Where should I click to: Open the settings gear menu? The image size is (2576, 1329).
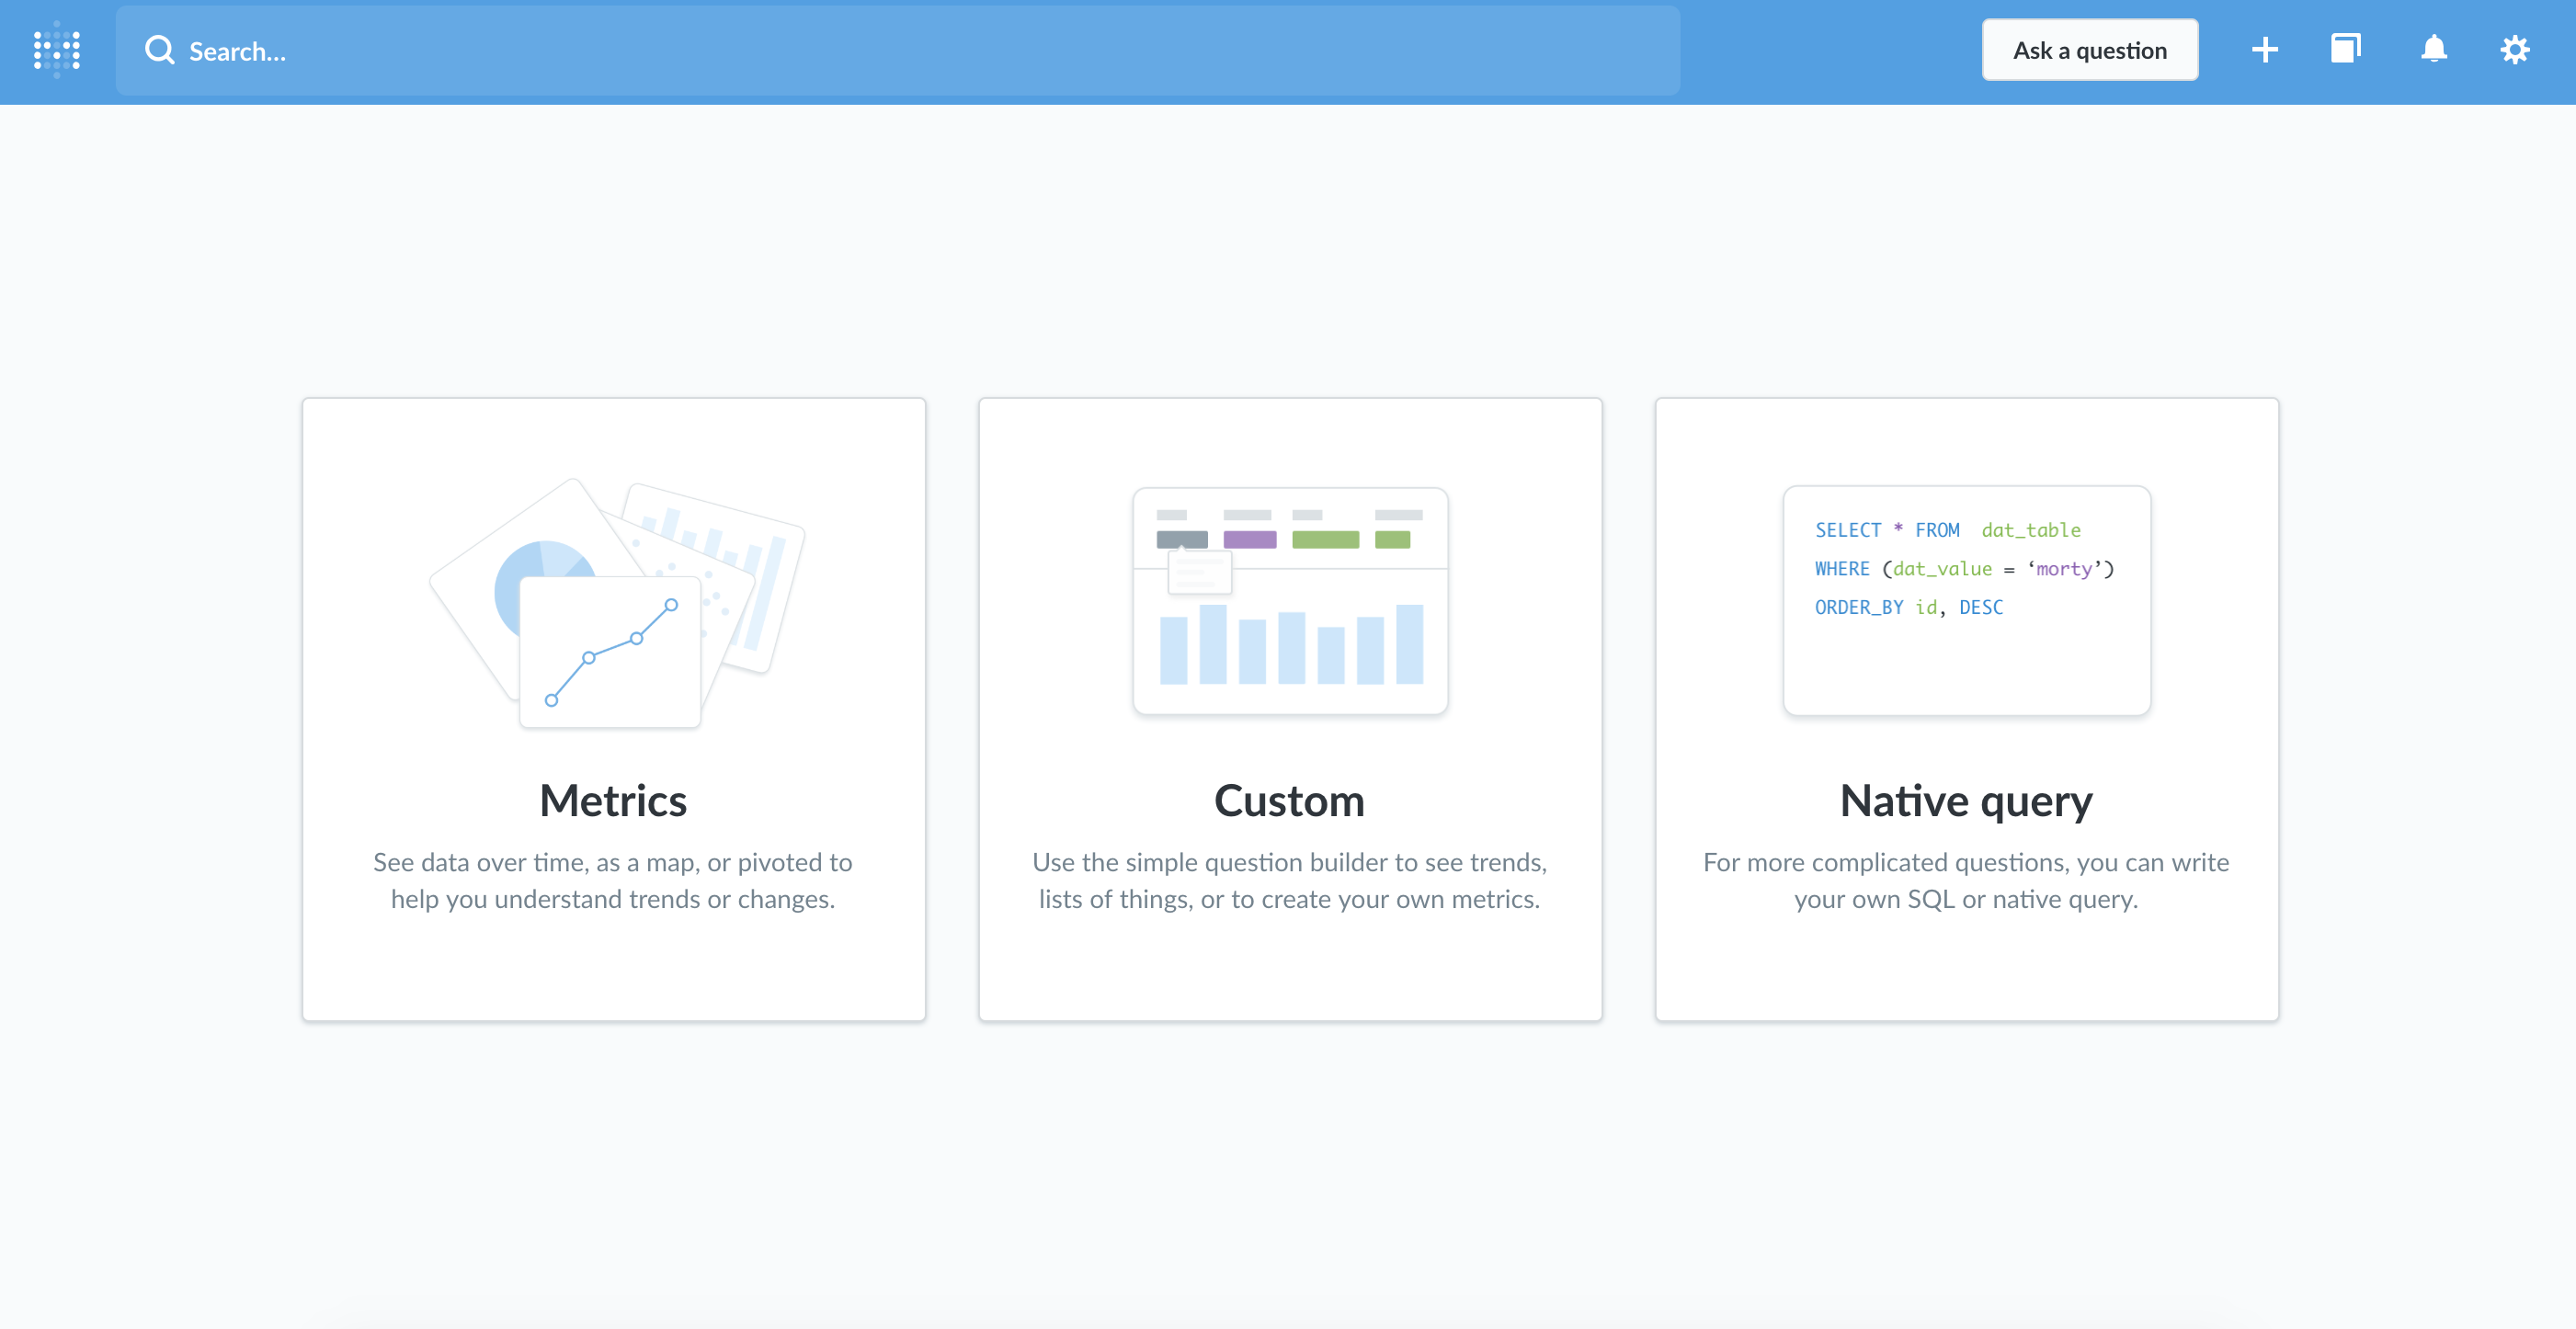pos(2515,50)
